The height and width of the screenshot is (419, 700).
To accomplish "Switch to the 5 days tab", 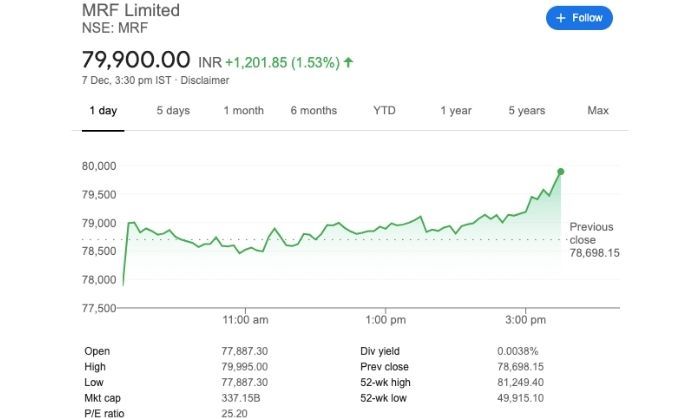I will [x=173, y=110].
